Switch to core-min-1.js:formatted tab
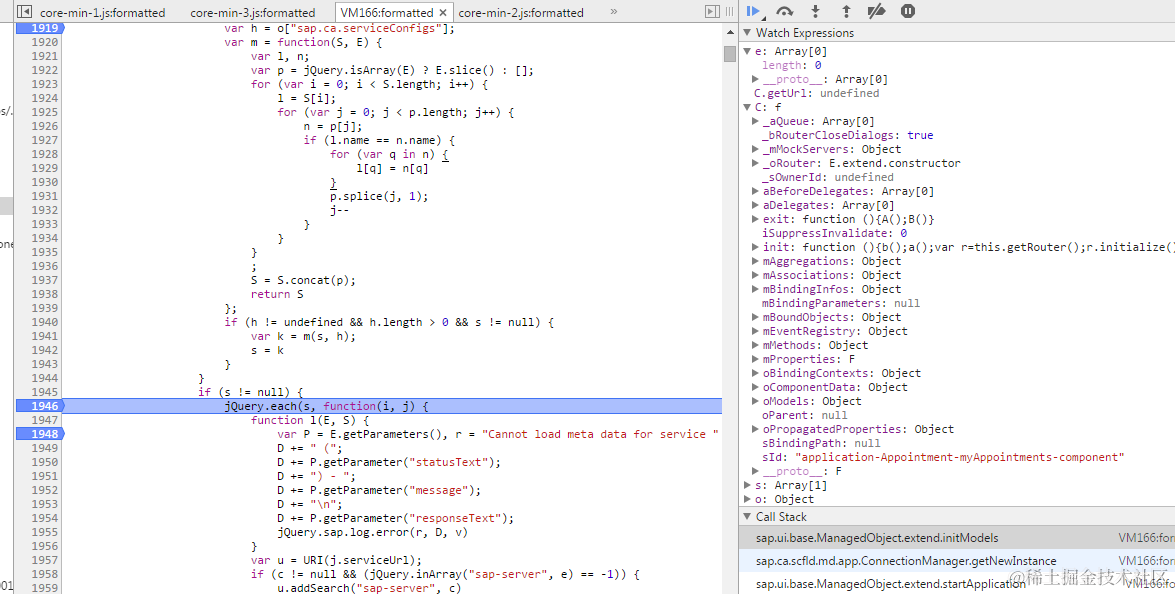The image size is (1175, 594). click(103, 13)
